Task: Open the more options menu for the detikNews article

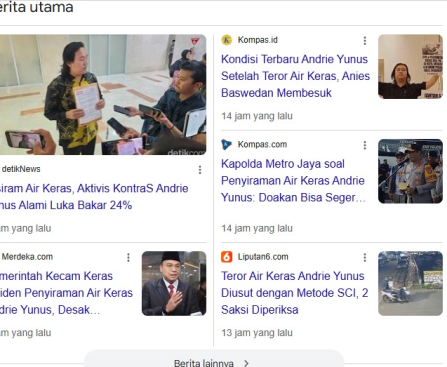Action: coord(200,170)
